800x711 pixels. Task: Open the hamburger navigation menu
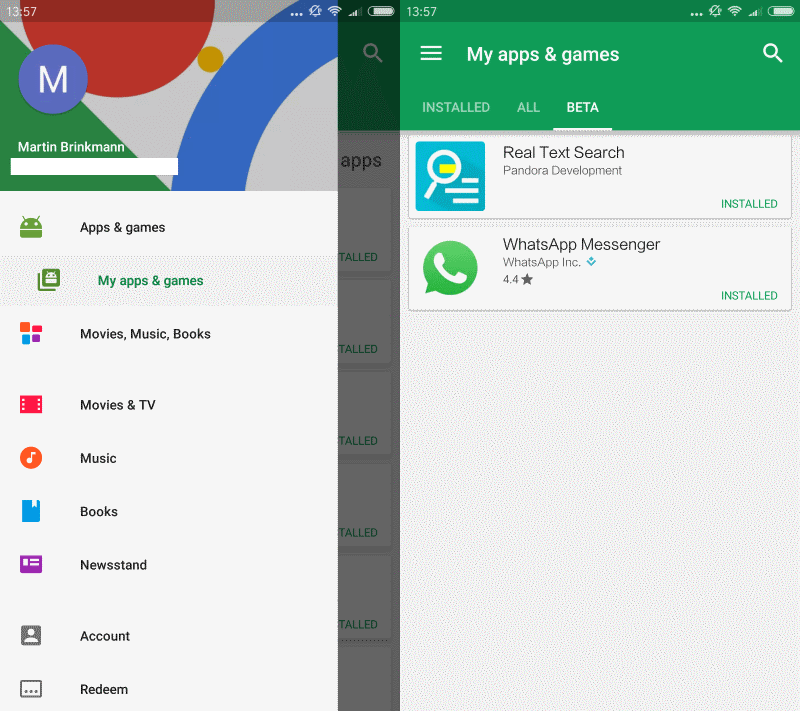pos(431,54)
